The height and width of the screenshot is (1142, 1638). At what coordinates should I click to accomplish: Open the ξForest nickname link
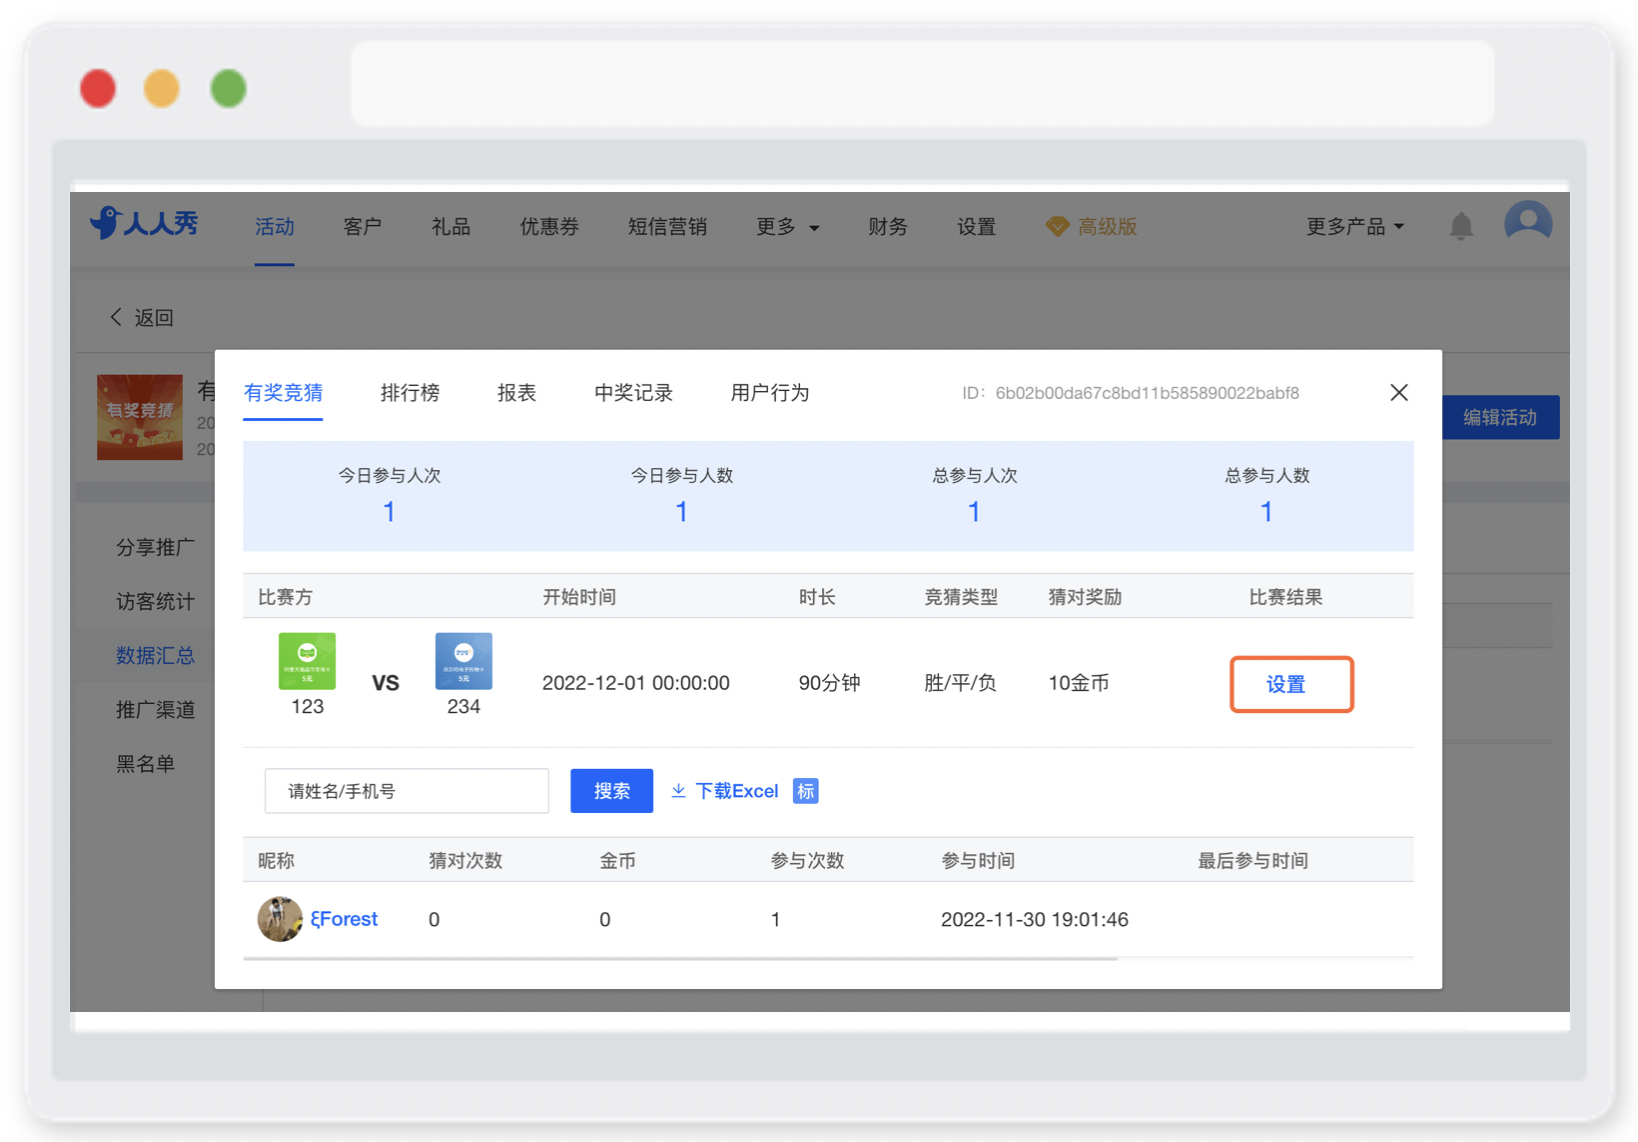pos(343,919)
